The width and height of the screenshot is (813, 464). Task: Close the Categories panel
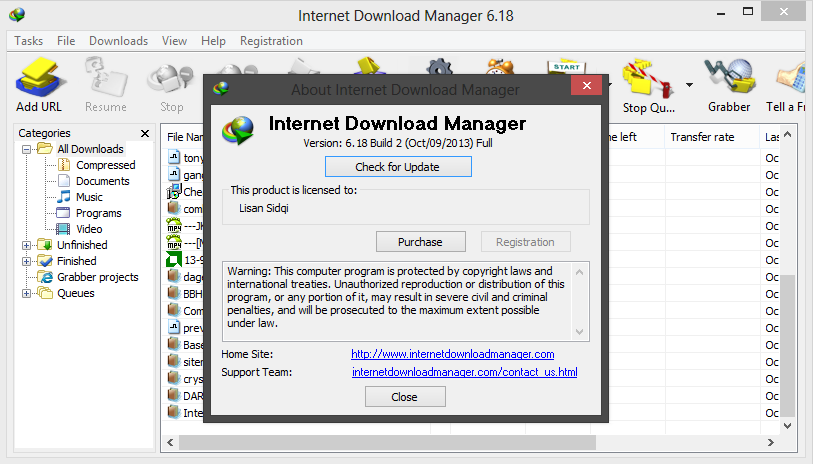[x=145, y=133]
